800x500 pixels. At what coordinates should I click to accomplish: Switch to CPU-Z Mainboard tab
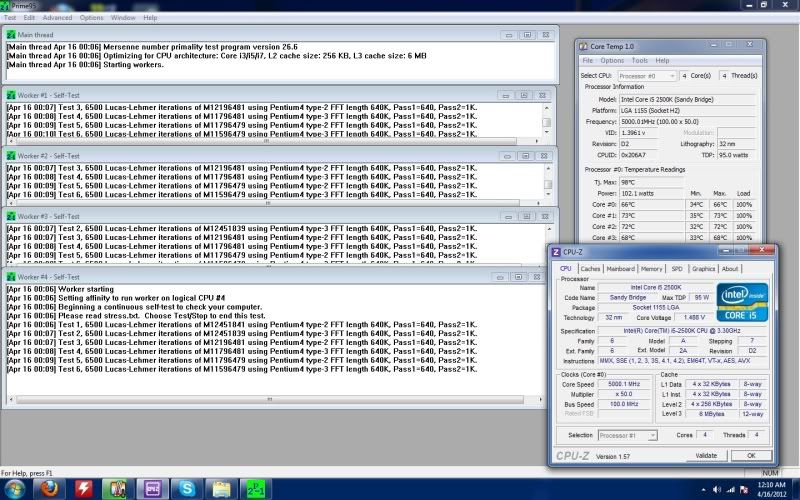(620, 269)
